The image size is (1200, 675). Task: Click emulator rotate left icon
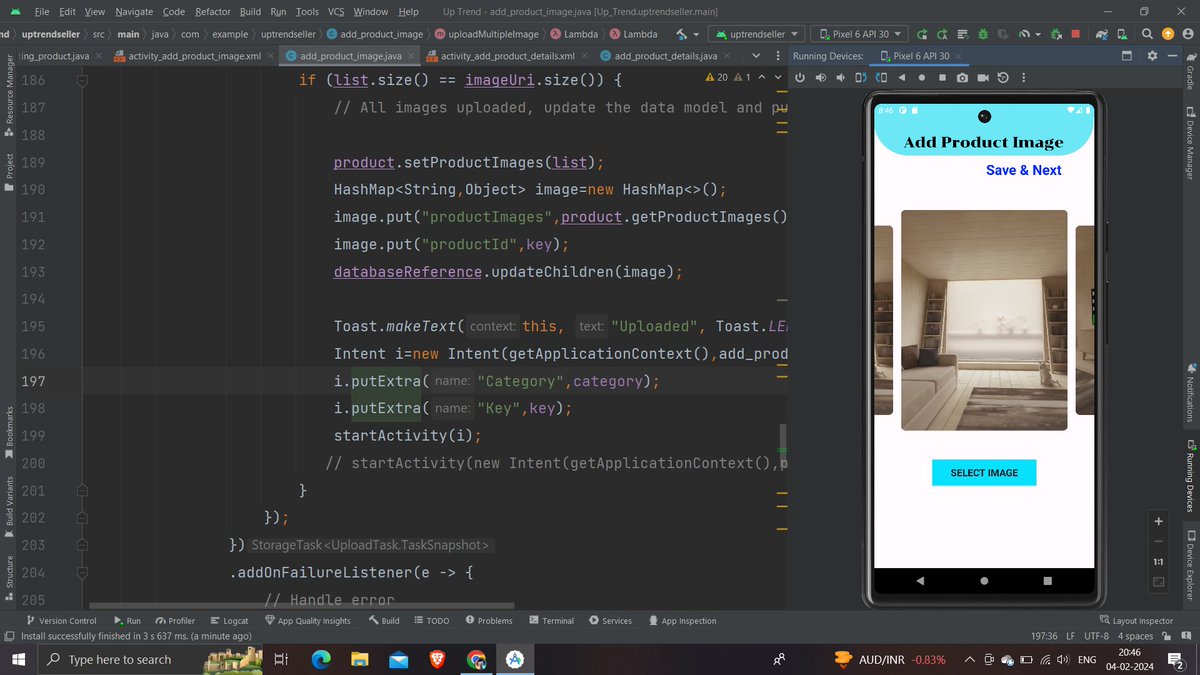point(861,77)
